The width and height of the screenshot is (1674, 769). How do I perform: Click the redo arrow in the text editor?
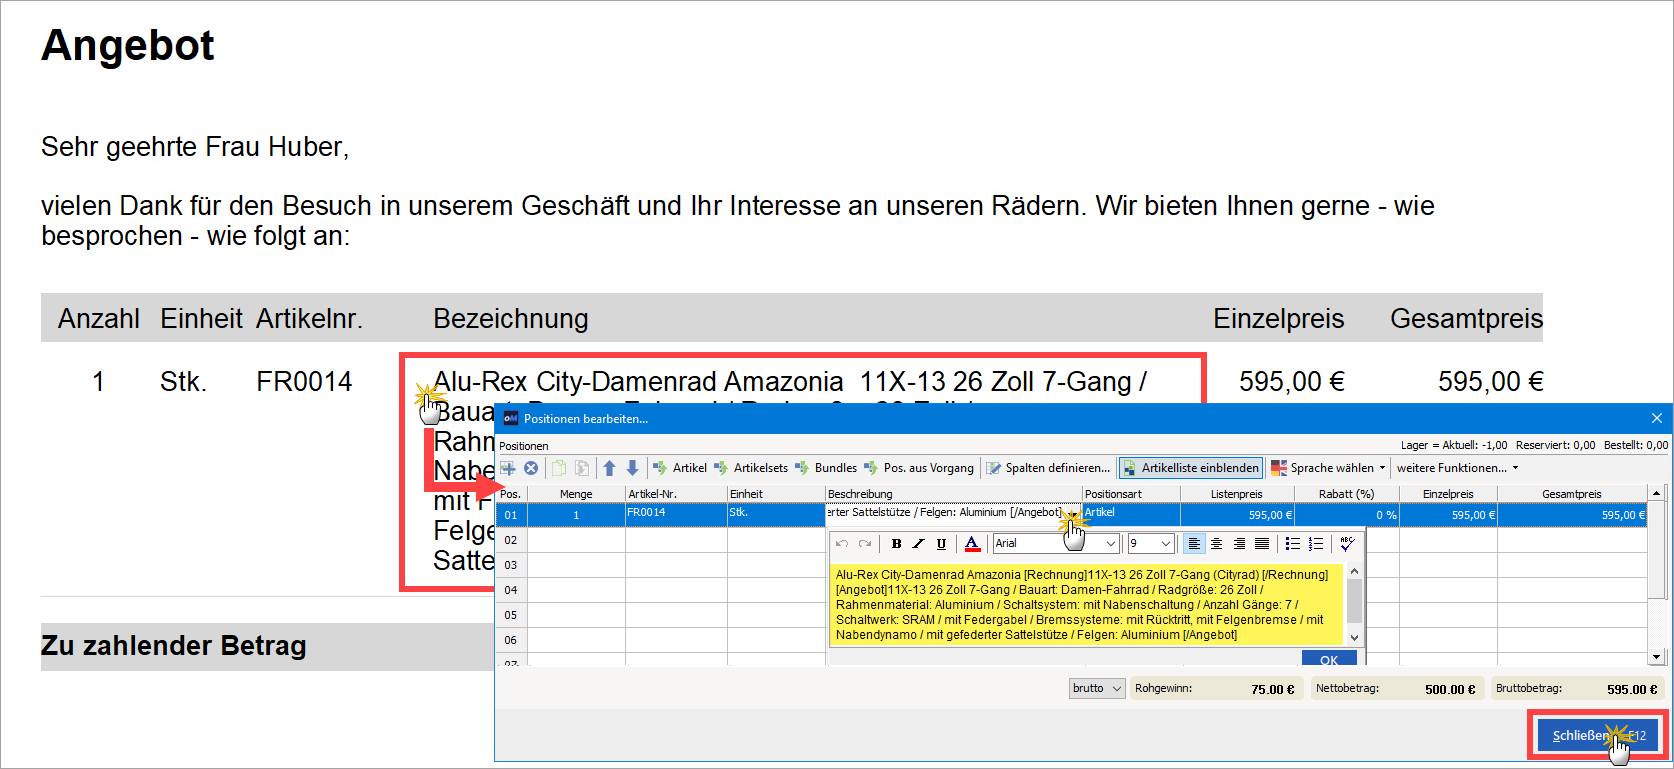click(865, 544)
